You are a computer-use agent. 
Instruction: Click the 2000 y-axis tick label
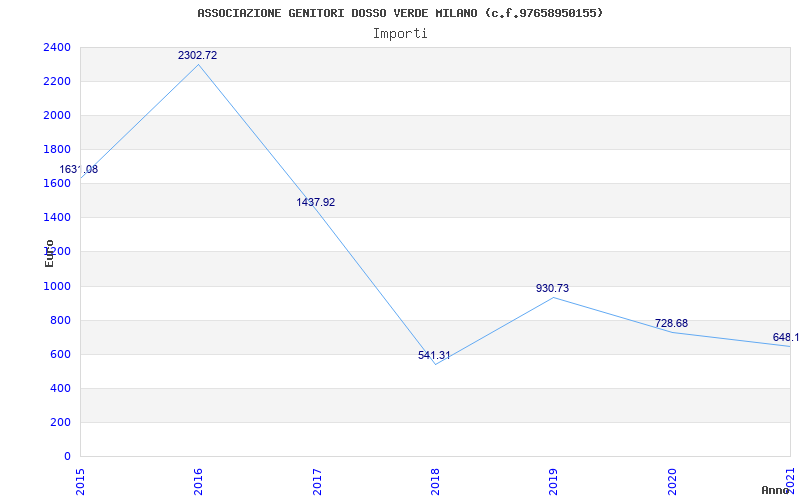57,115
